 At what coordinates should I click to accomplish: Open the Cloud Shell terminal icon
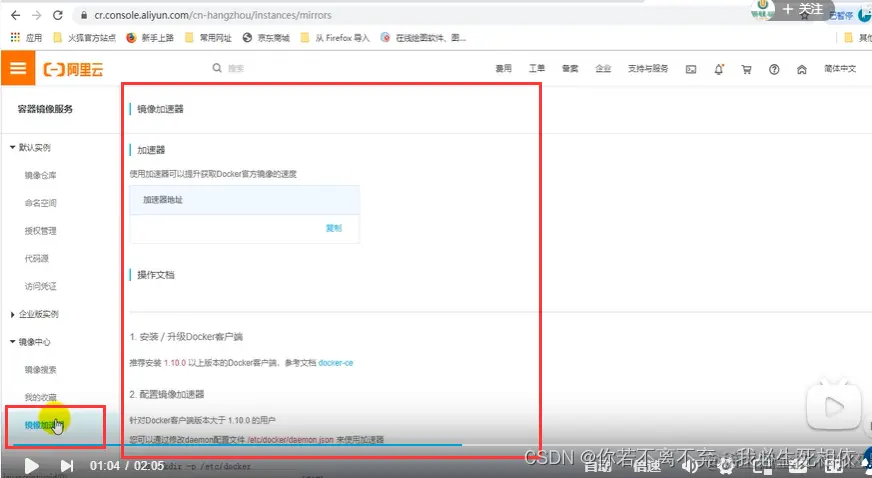point(691,69)
